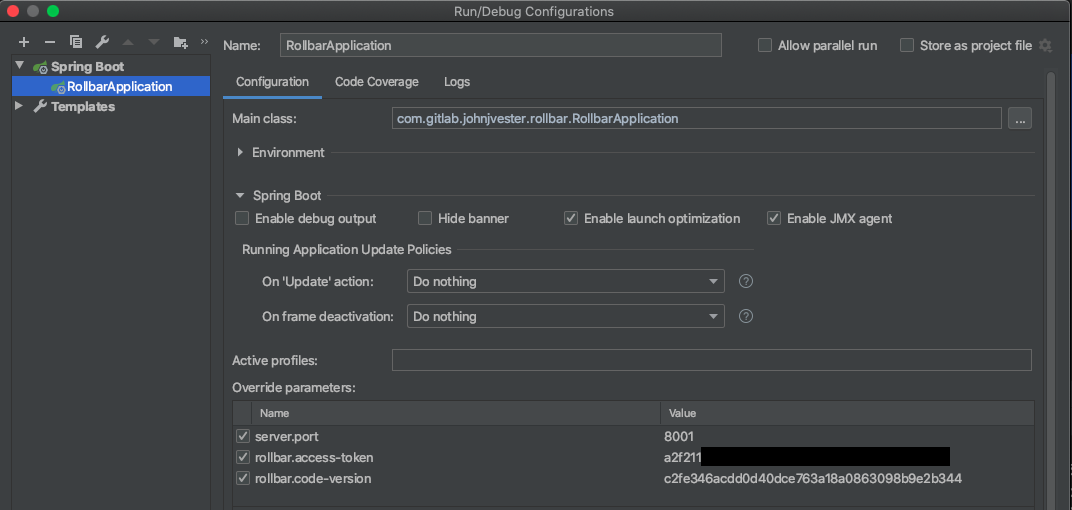The height and width of the screenshot is (510, 1072).
Task: Click the Copy Configuration icon
Action: click(x=76, y=42)
